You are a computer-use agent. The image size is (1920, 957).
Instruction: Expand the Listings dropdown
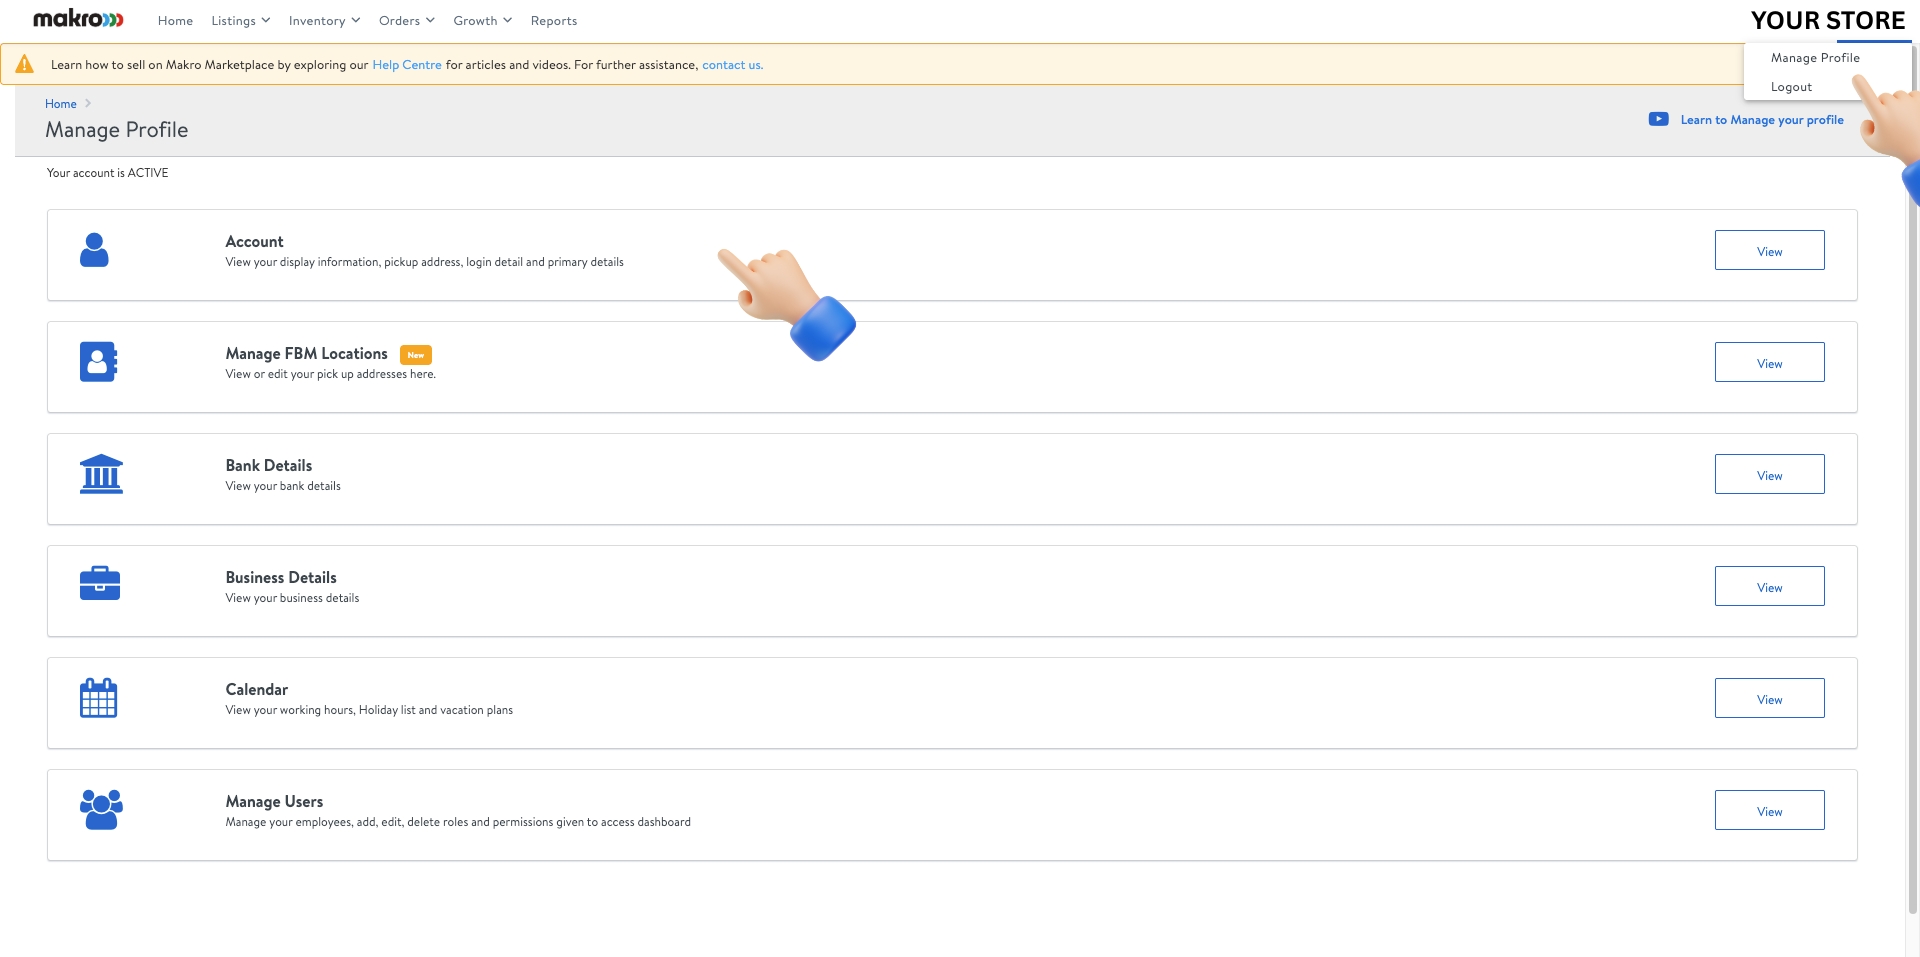pos(239,20)
